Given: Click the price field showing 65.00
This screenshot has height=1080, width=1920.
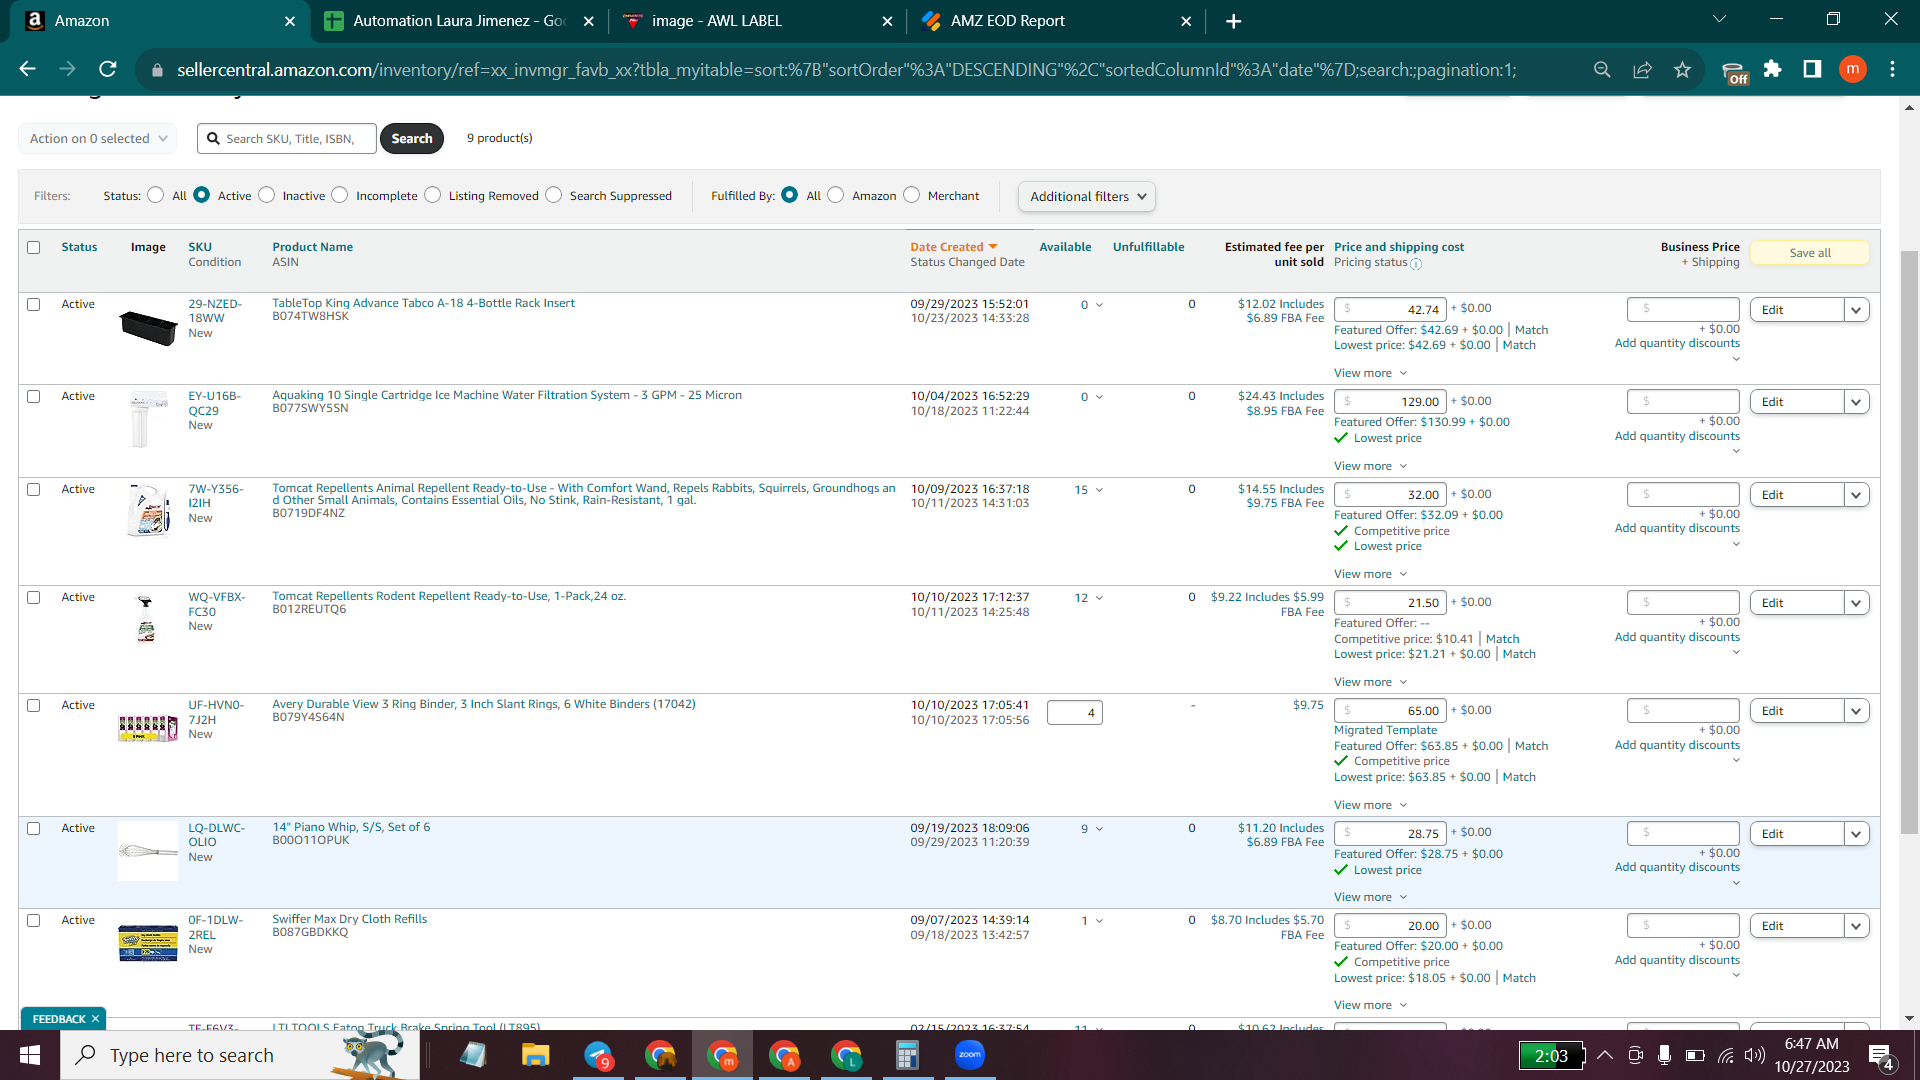Looking at the screenshot, I should 1390,711.
